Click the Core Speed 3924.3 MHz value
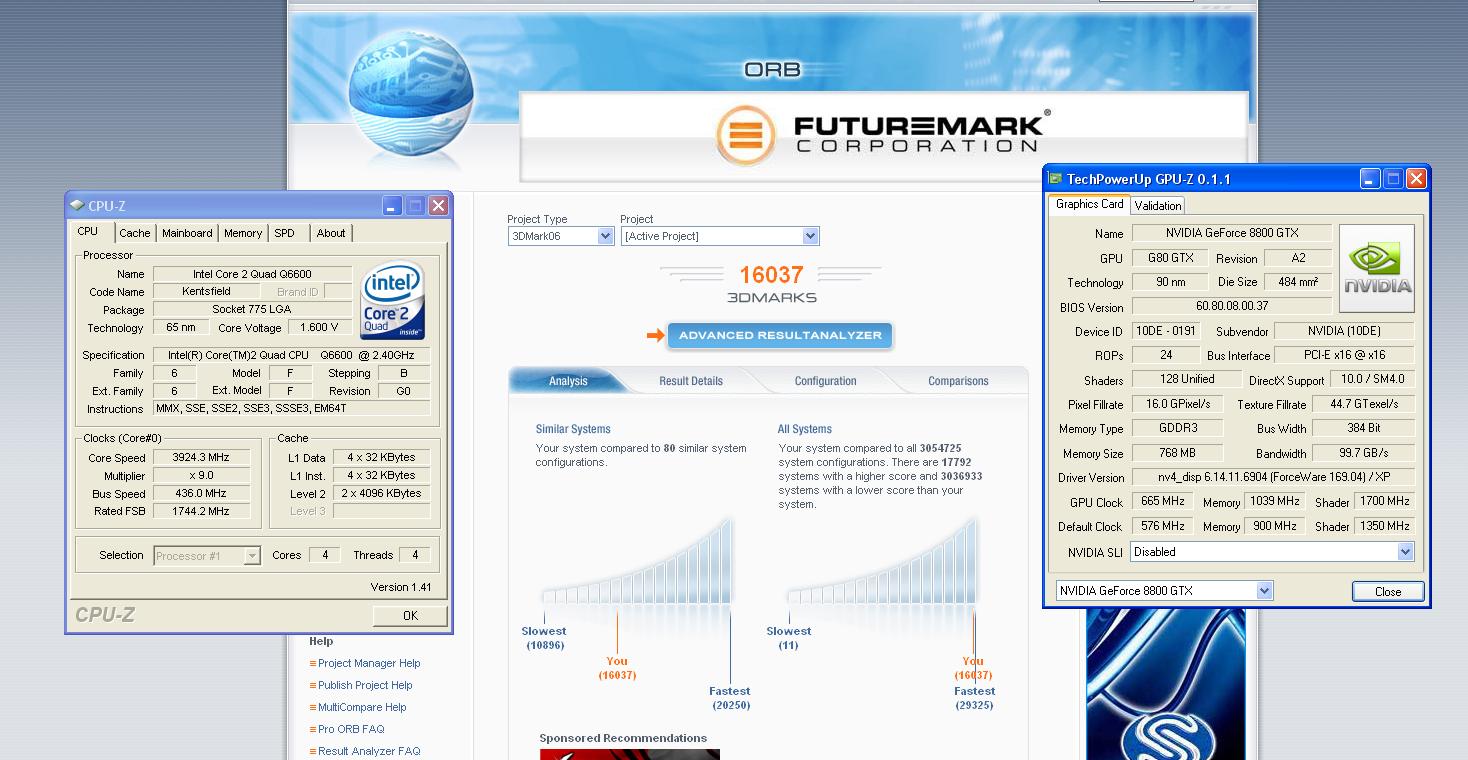The image size is (1468, 760). [200, 457]
